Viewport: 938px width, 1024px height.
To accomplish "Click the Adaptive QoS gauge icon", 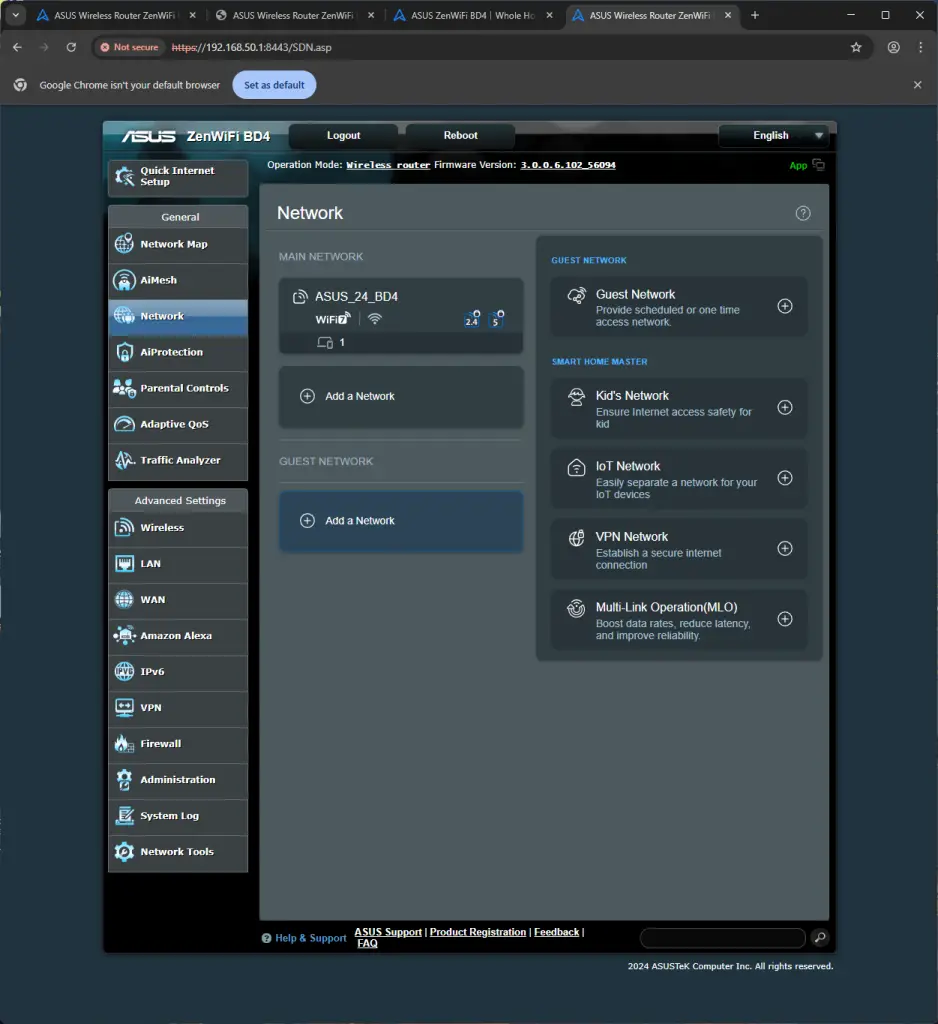I will pyautogui.click(x=124, y=424).
